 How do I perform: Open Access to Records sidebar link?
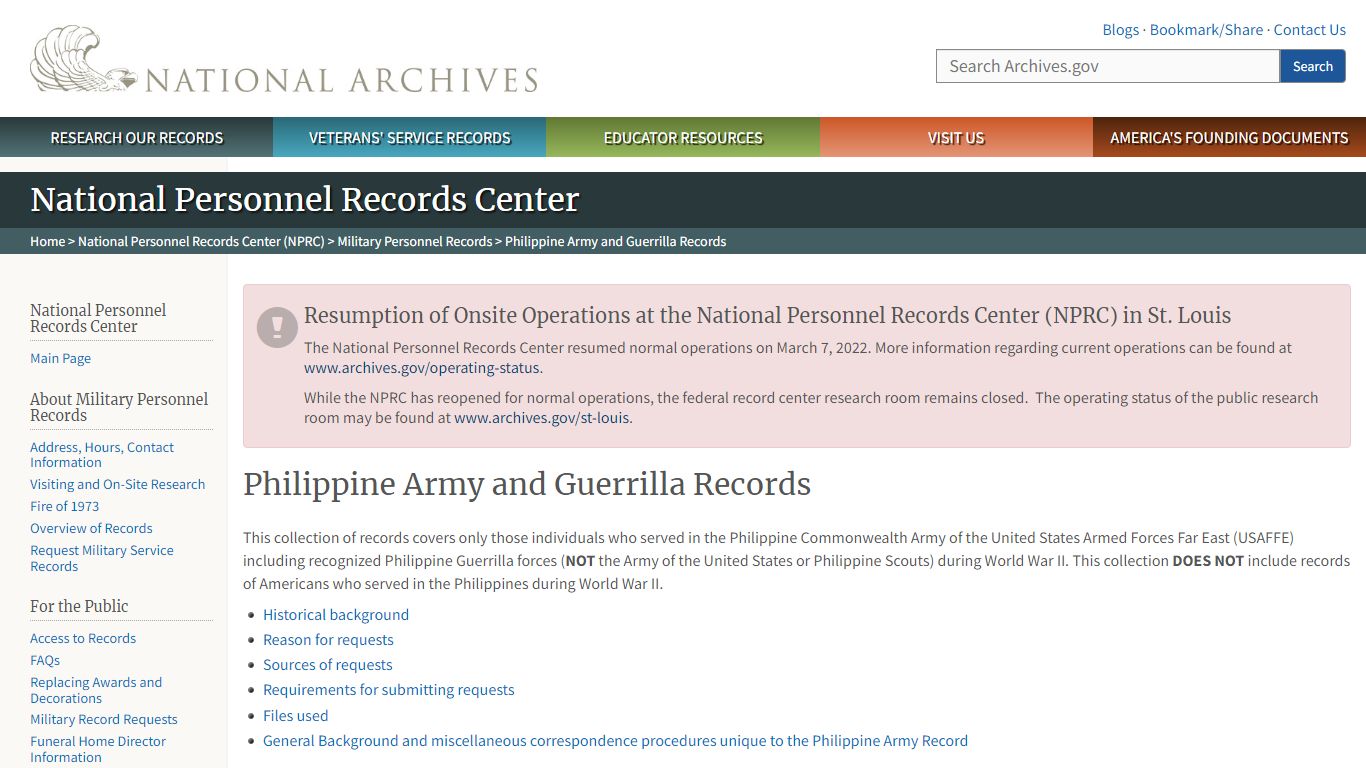[x=83, y=638]
